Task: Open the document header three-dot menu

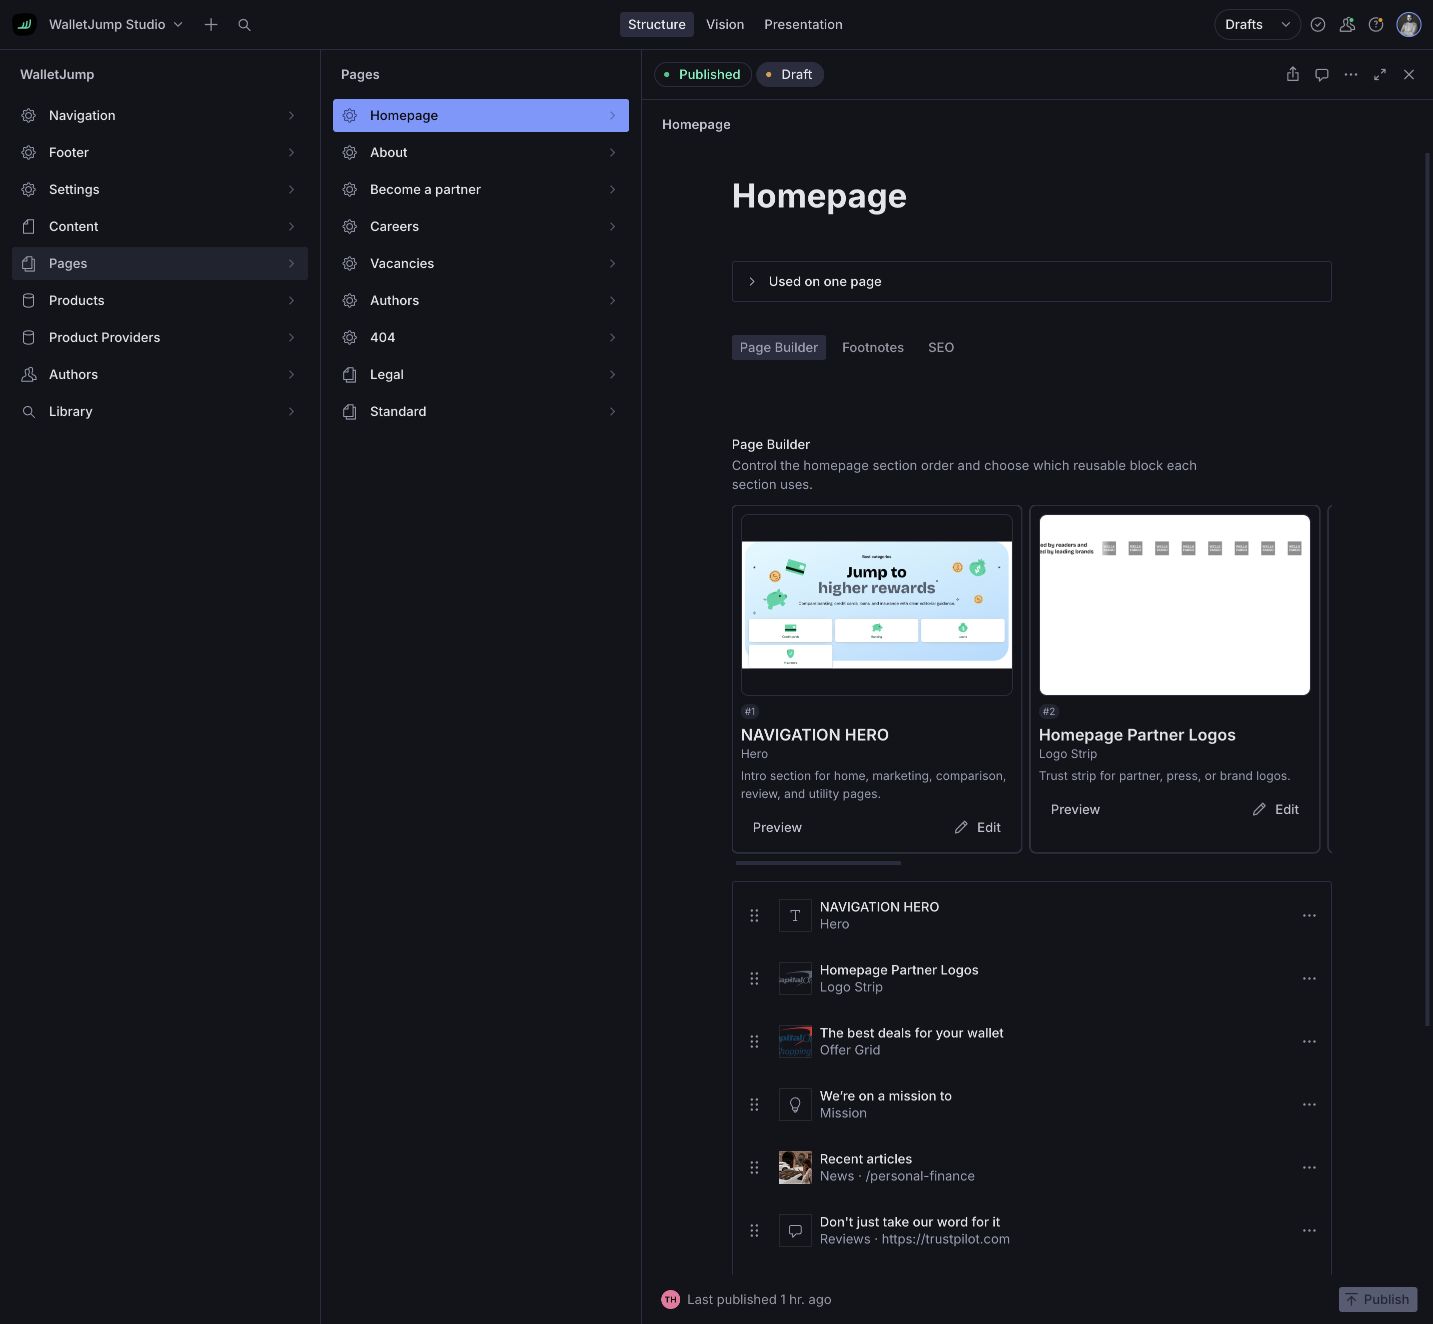Action: click(1351, 74)
